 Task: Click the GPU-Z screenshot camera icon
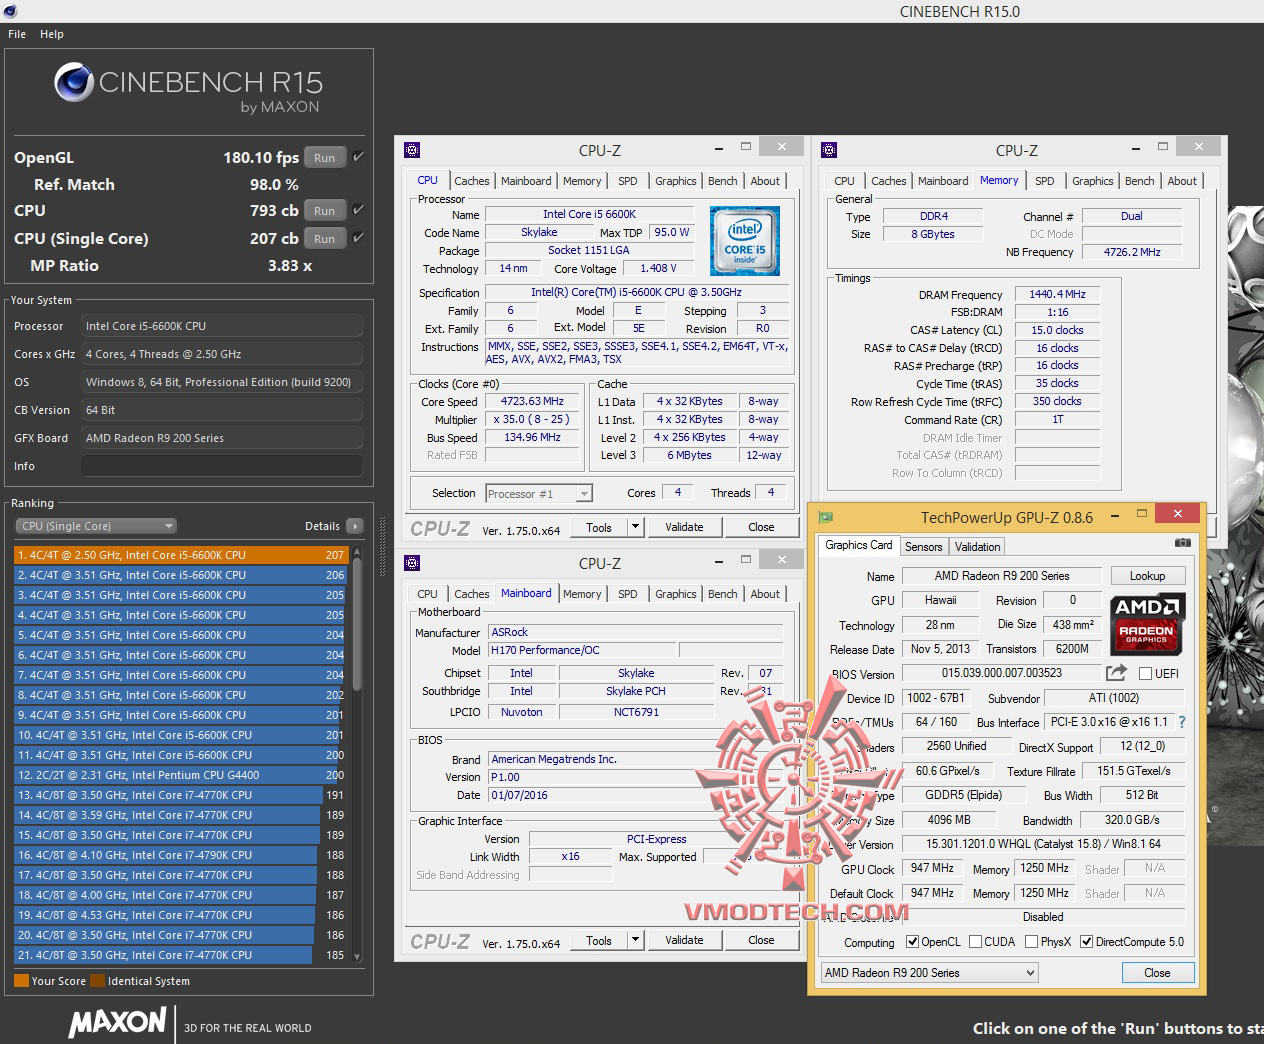tap(1182, 543)
